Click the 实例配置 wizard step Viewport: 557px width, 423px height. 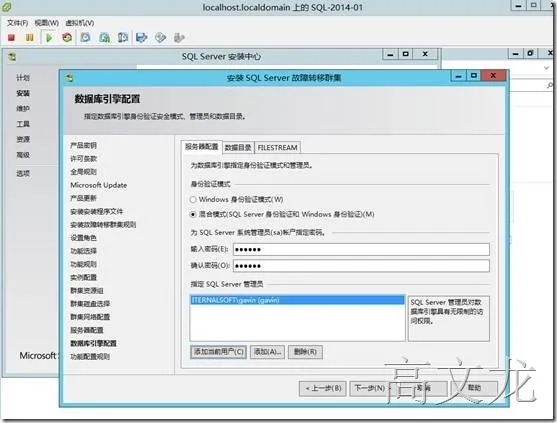click(83, 277)
